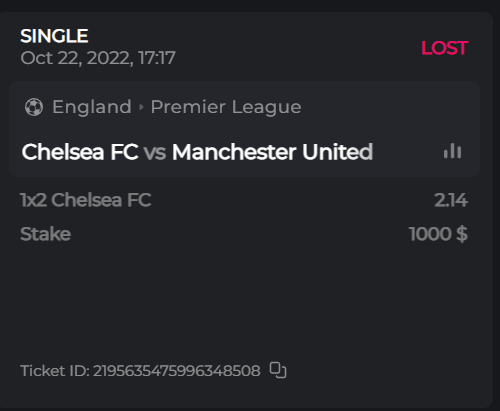The height and width of the screenshot is (411, 500).
Task: Open the Premier League breadcrumb link
Action: coord(226,107)
